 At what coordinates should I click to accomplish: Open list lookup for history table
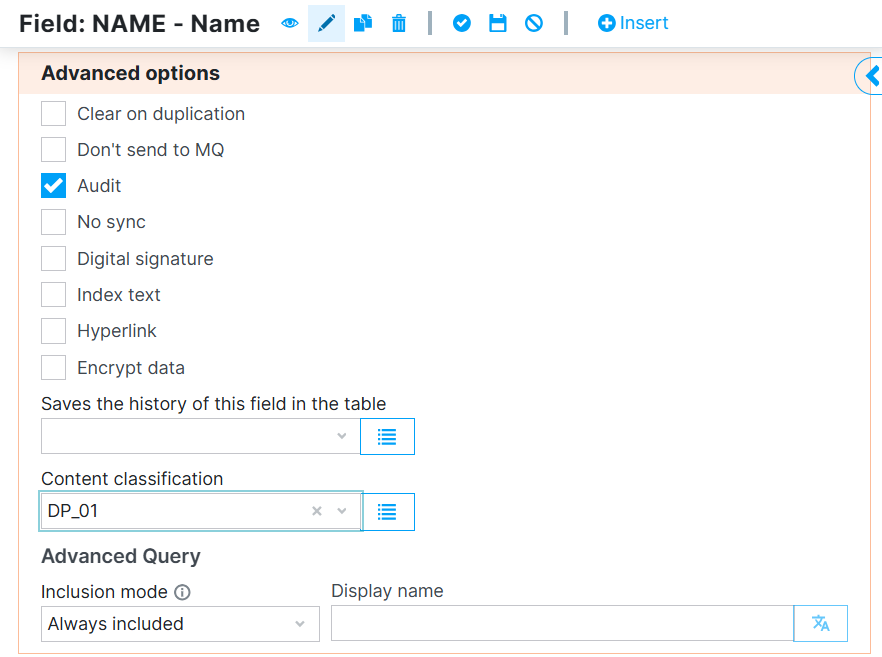click(387, 436)
